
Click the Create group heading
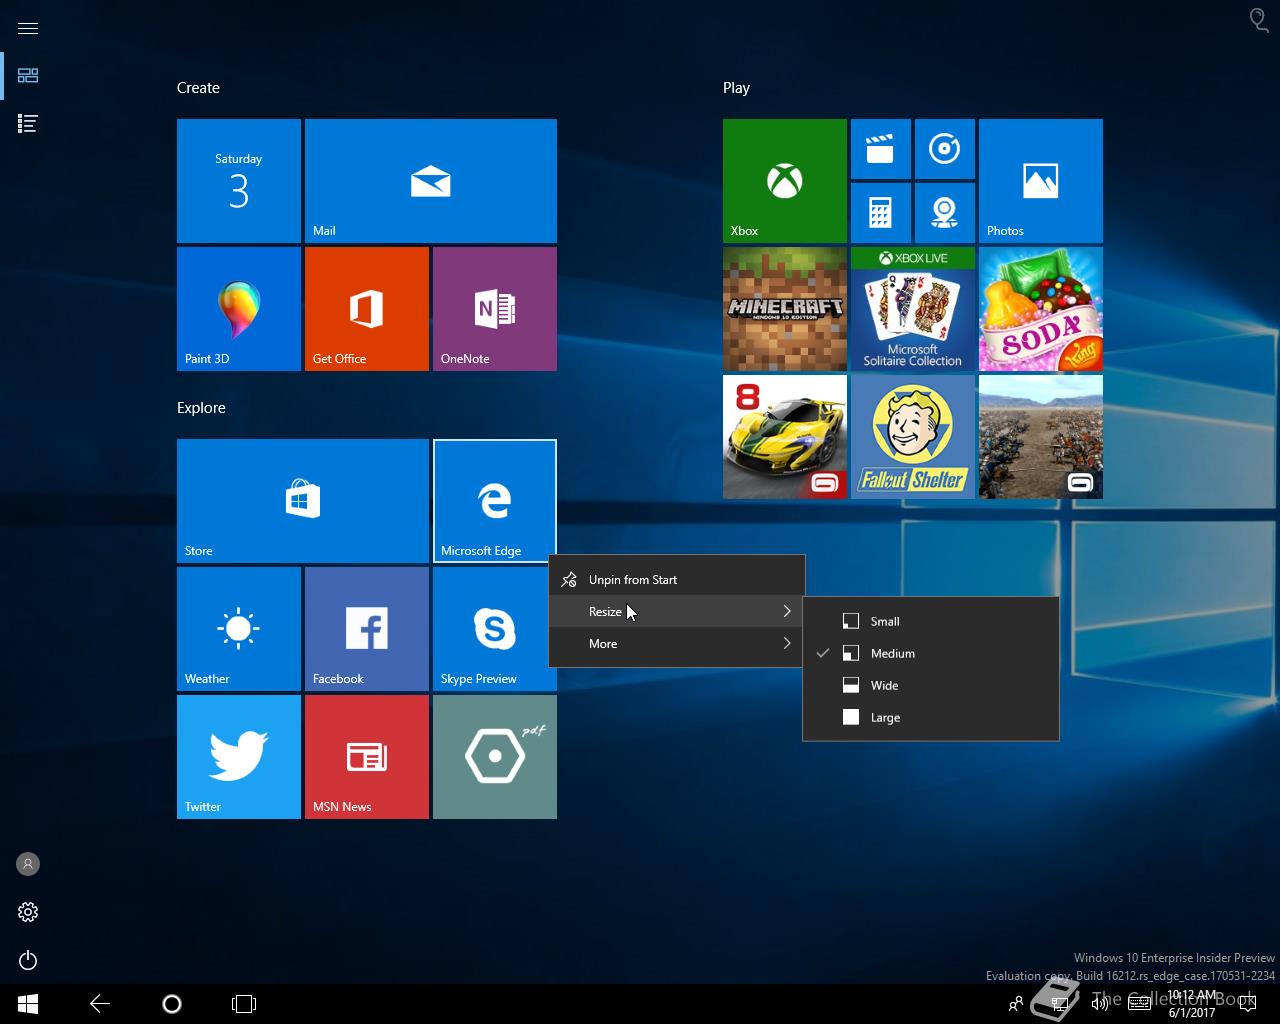[x=198, y=88]
